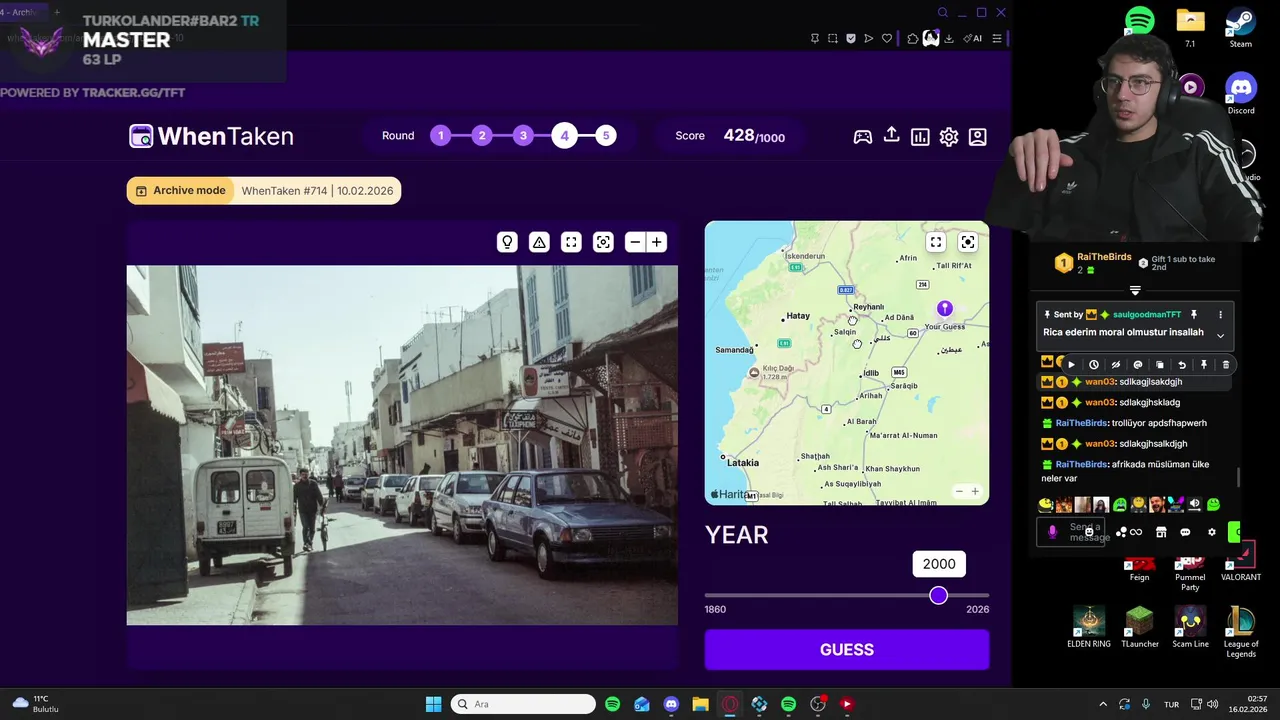Toggle fullscreen view of the photo
1280x720 pixels.
(571, 242)
